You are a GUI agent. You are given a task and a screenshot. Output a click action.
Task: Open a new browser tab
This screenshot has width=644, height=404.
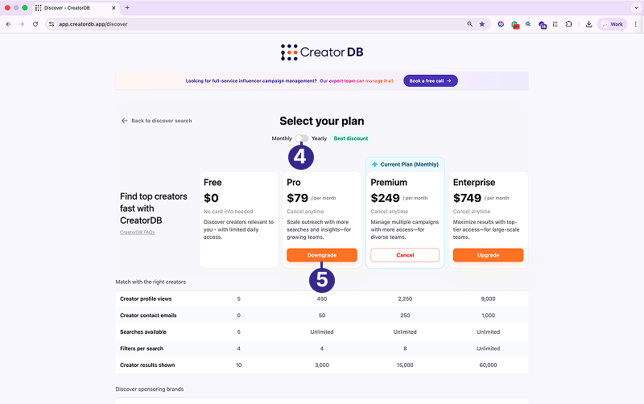[127, 7]
